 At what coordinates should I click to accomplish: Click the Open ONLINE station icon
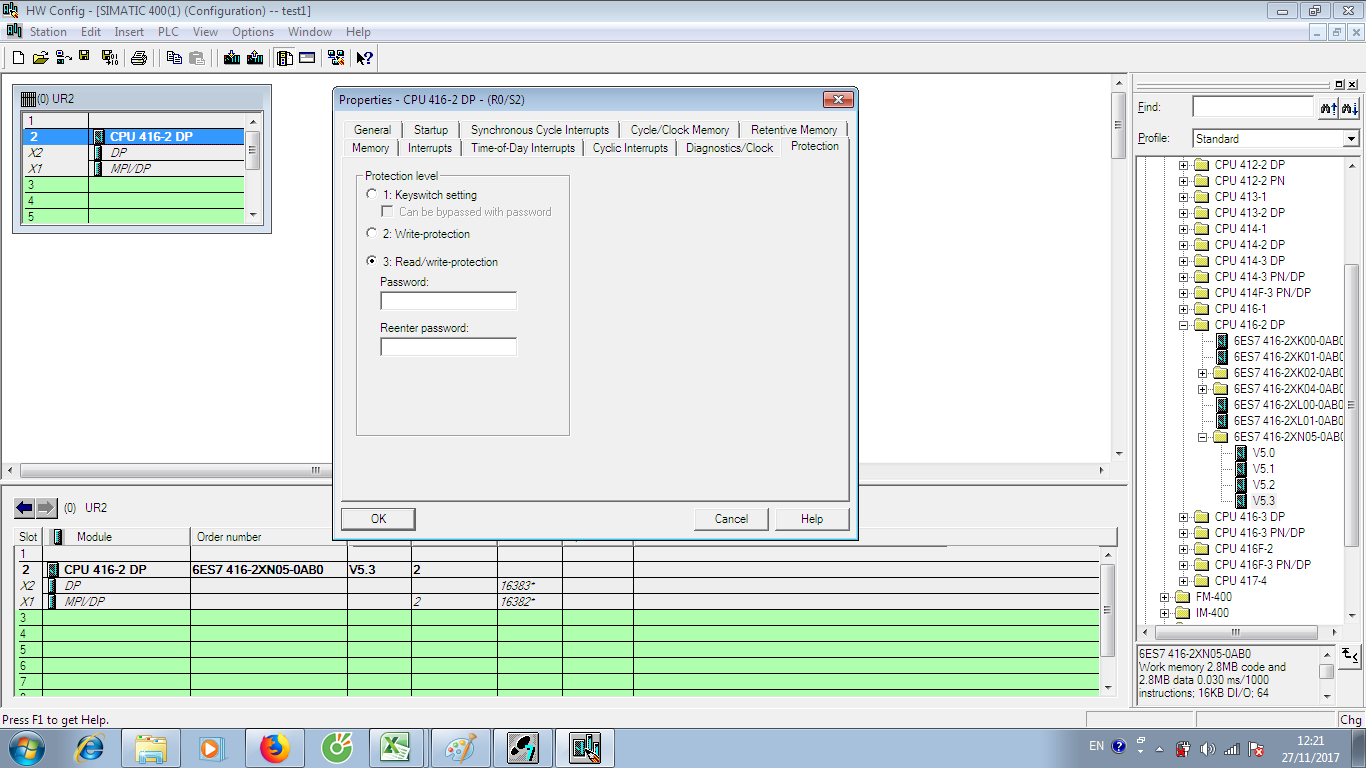(x=62, y=58)
